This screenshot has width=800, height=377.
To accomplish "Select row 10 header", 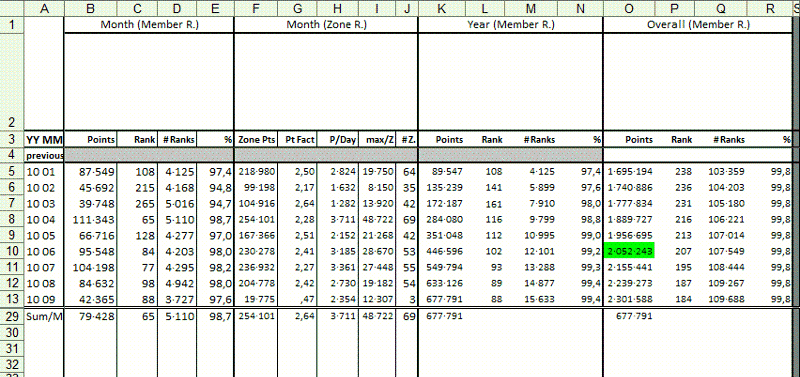I will [12, 251].
